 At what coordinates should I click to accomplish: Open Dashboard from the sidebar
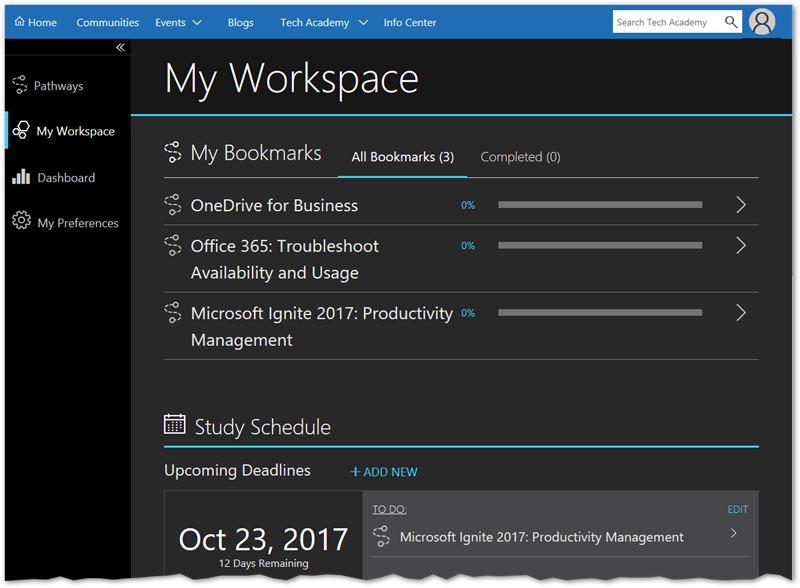pos(66,178)
